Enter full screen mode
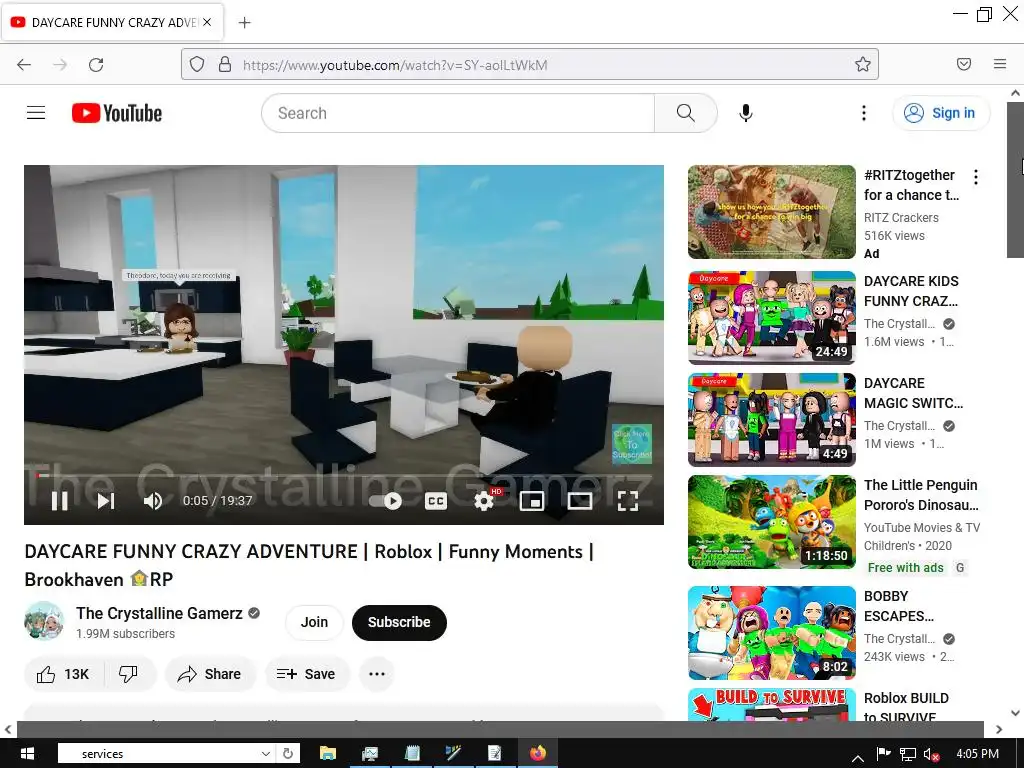Screen dimensions: 1024x768 [x=628, y=501]
